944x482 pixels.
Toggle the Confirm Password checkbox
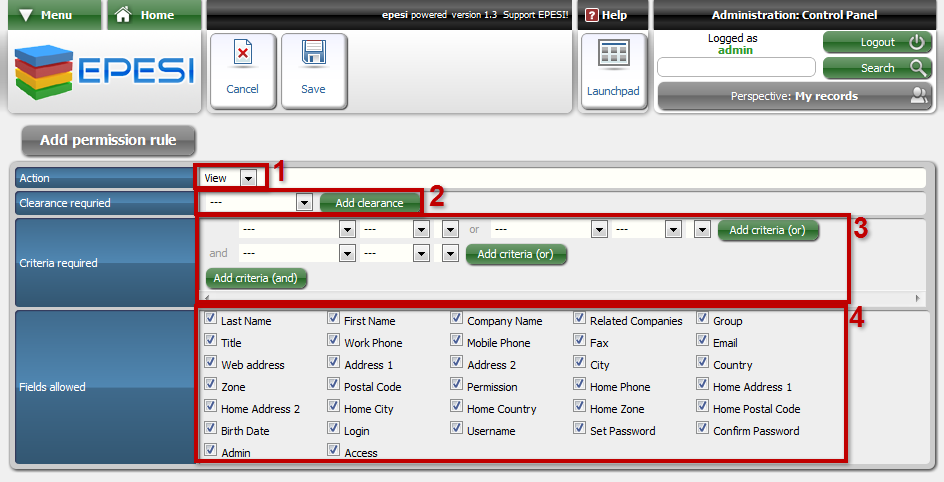pyautogui.click(x=703, y=428)
